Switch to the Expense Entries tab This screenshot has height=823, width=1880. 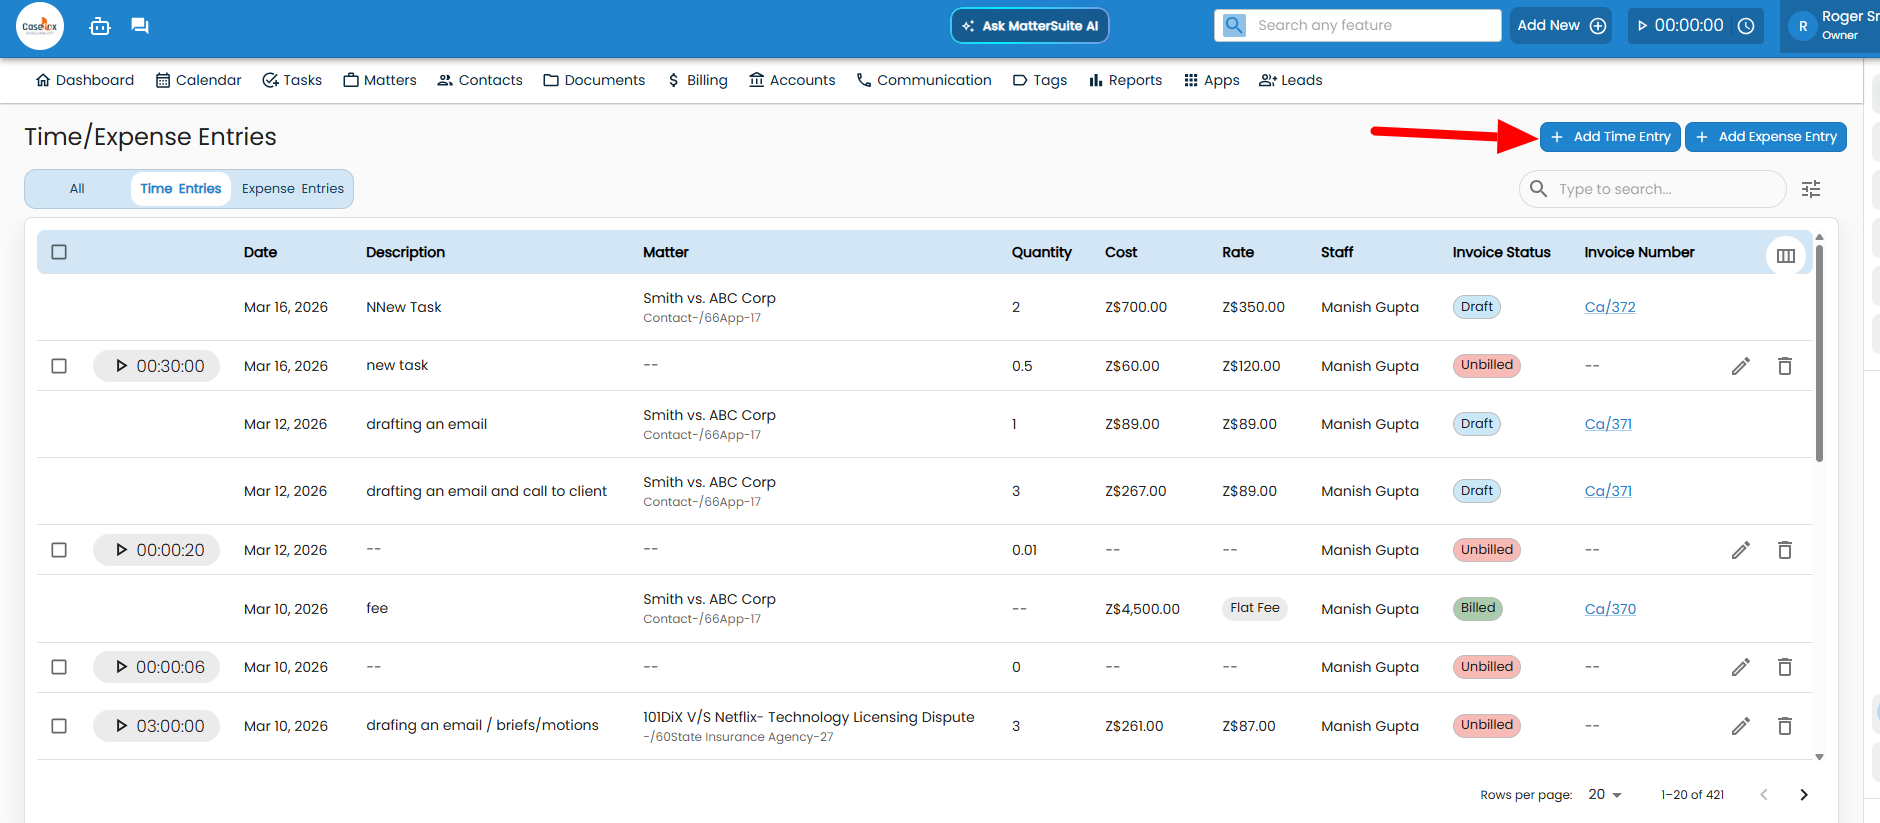coord(292,189)
